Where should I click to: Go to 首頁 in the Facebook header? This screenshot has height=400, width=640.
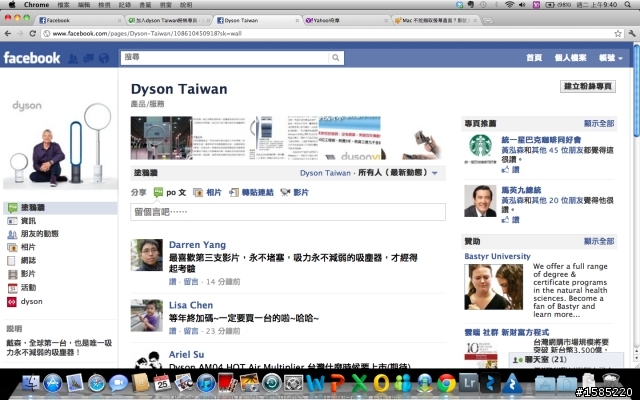click(534, 58)
